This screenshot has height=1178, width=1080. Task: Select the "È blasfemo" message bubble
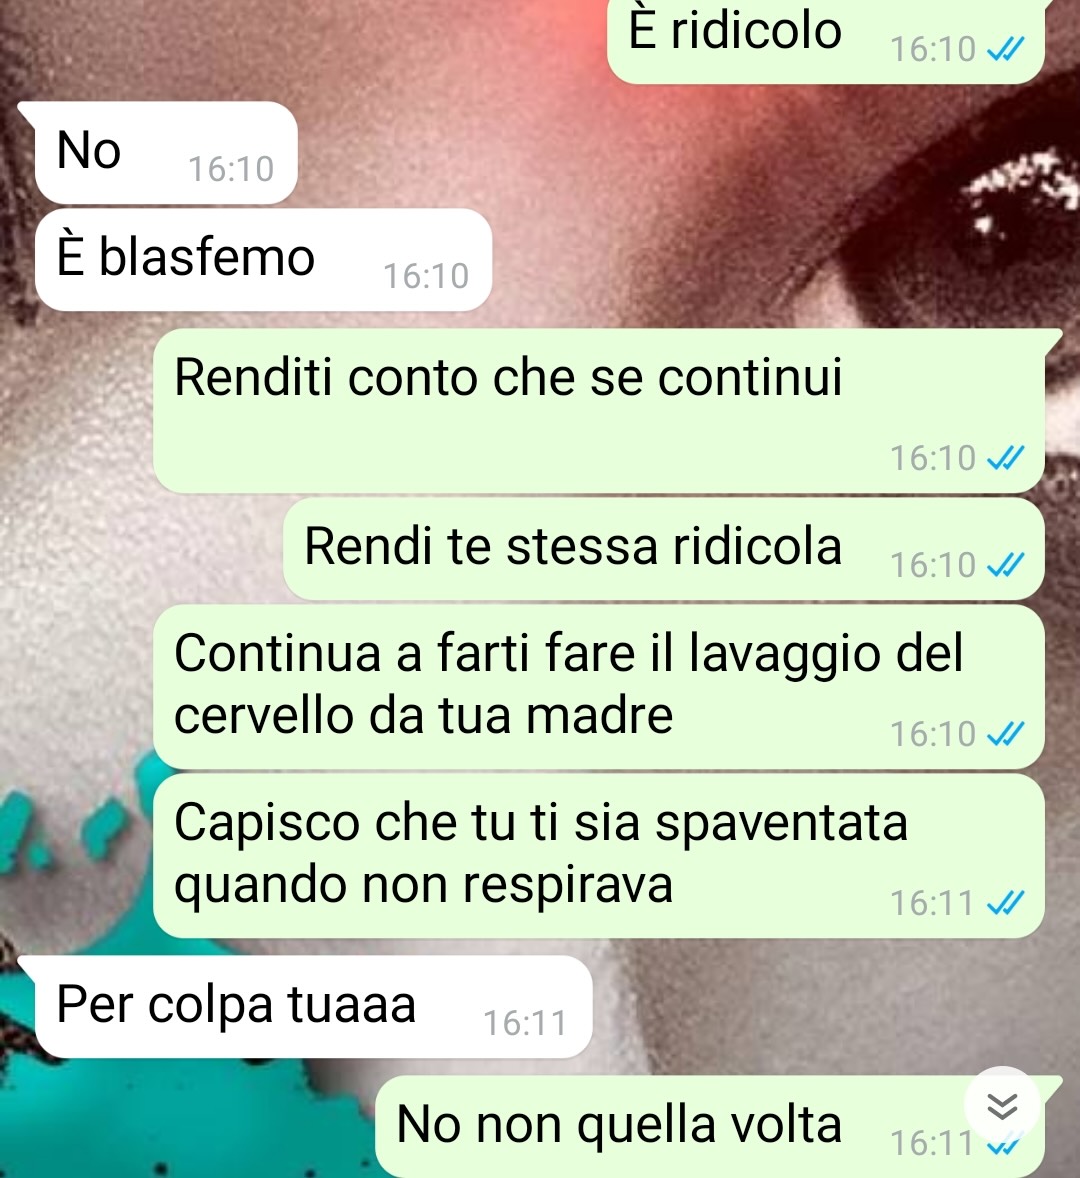[263, 260]
